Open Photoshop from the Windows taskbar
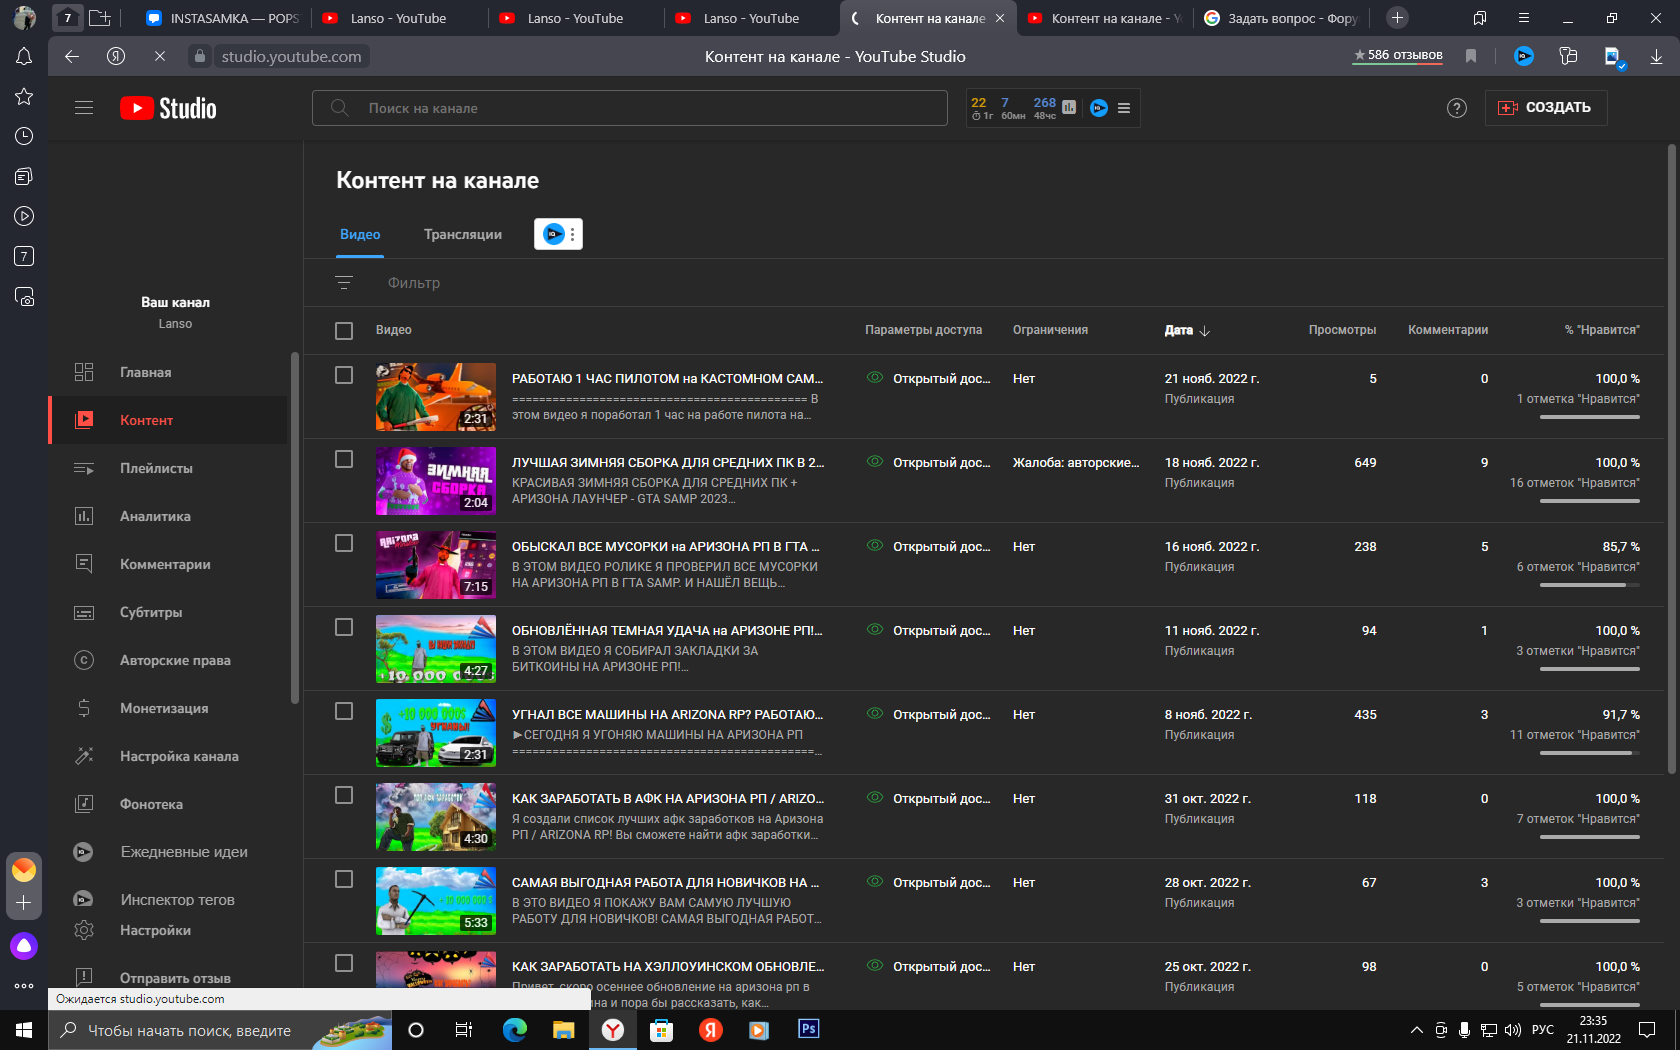Screen dimensions: 1680x1050 coord(808,1029)
